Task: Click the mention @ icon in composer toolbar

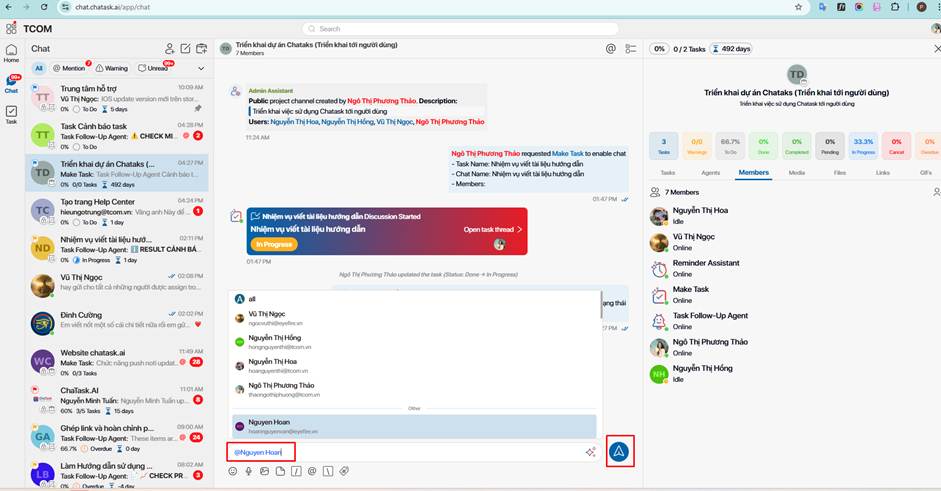Action: click(x=311, y=471)
